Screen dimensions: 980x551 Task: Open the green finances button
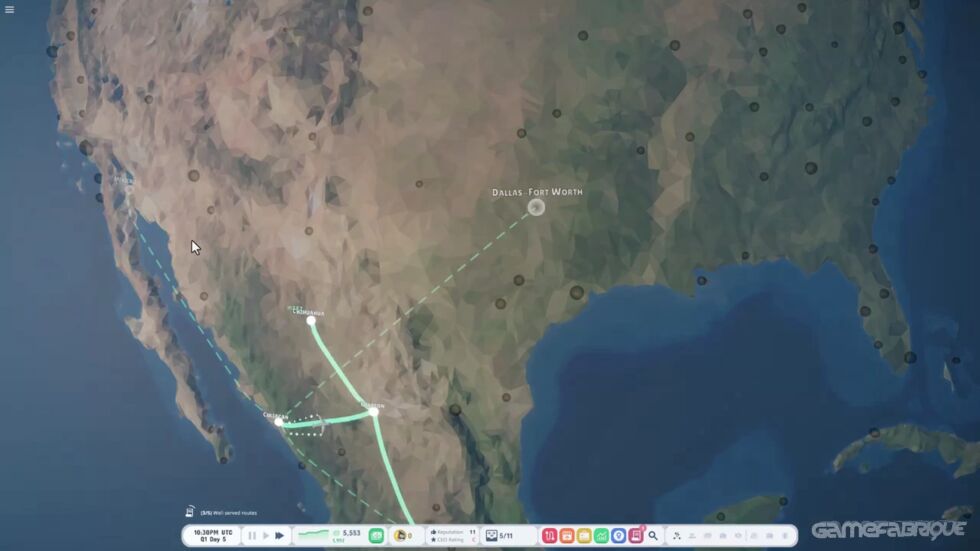tap(376, 536)
